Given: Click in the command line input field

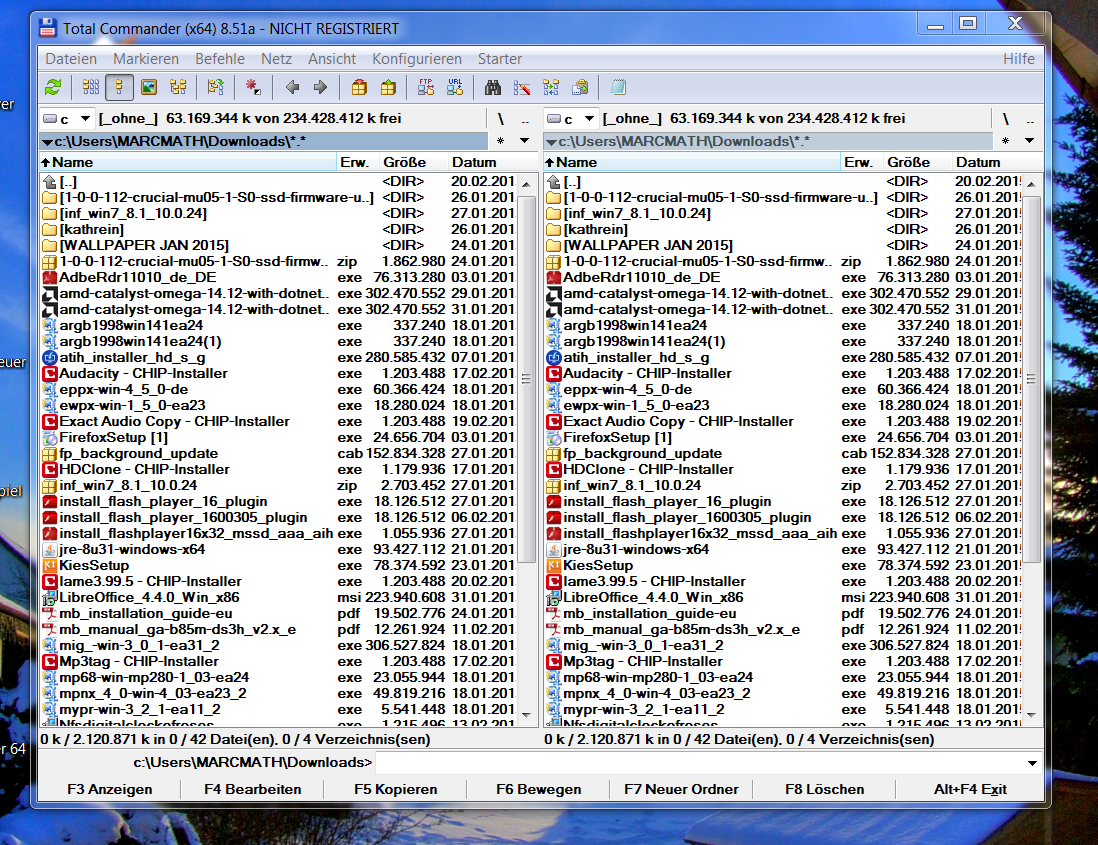Looking at the screenshot, I should (x=699, y=762).
